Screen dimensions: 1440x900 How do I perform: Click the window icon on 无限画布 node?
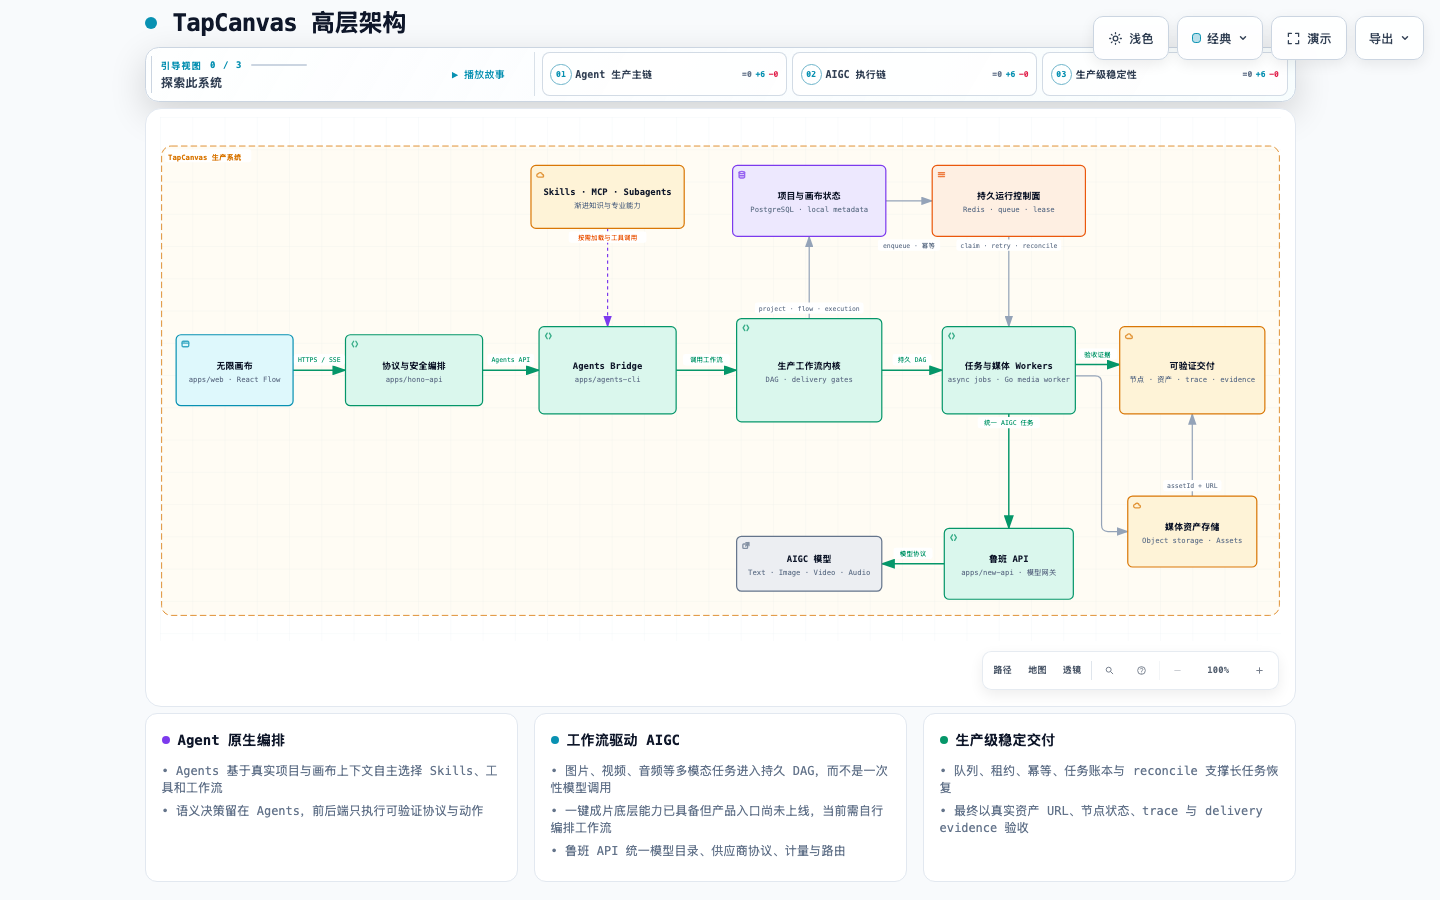[185, 344]
